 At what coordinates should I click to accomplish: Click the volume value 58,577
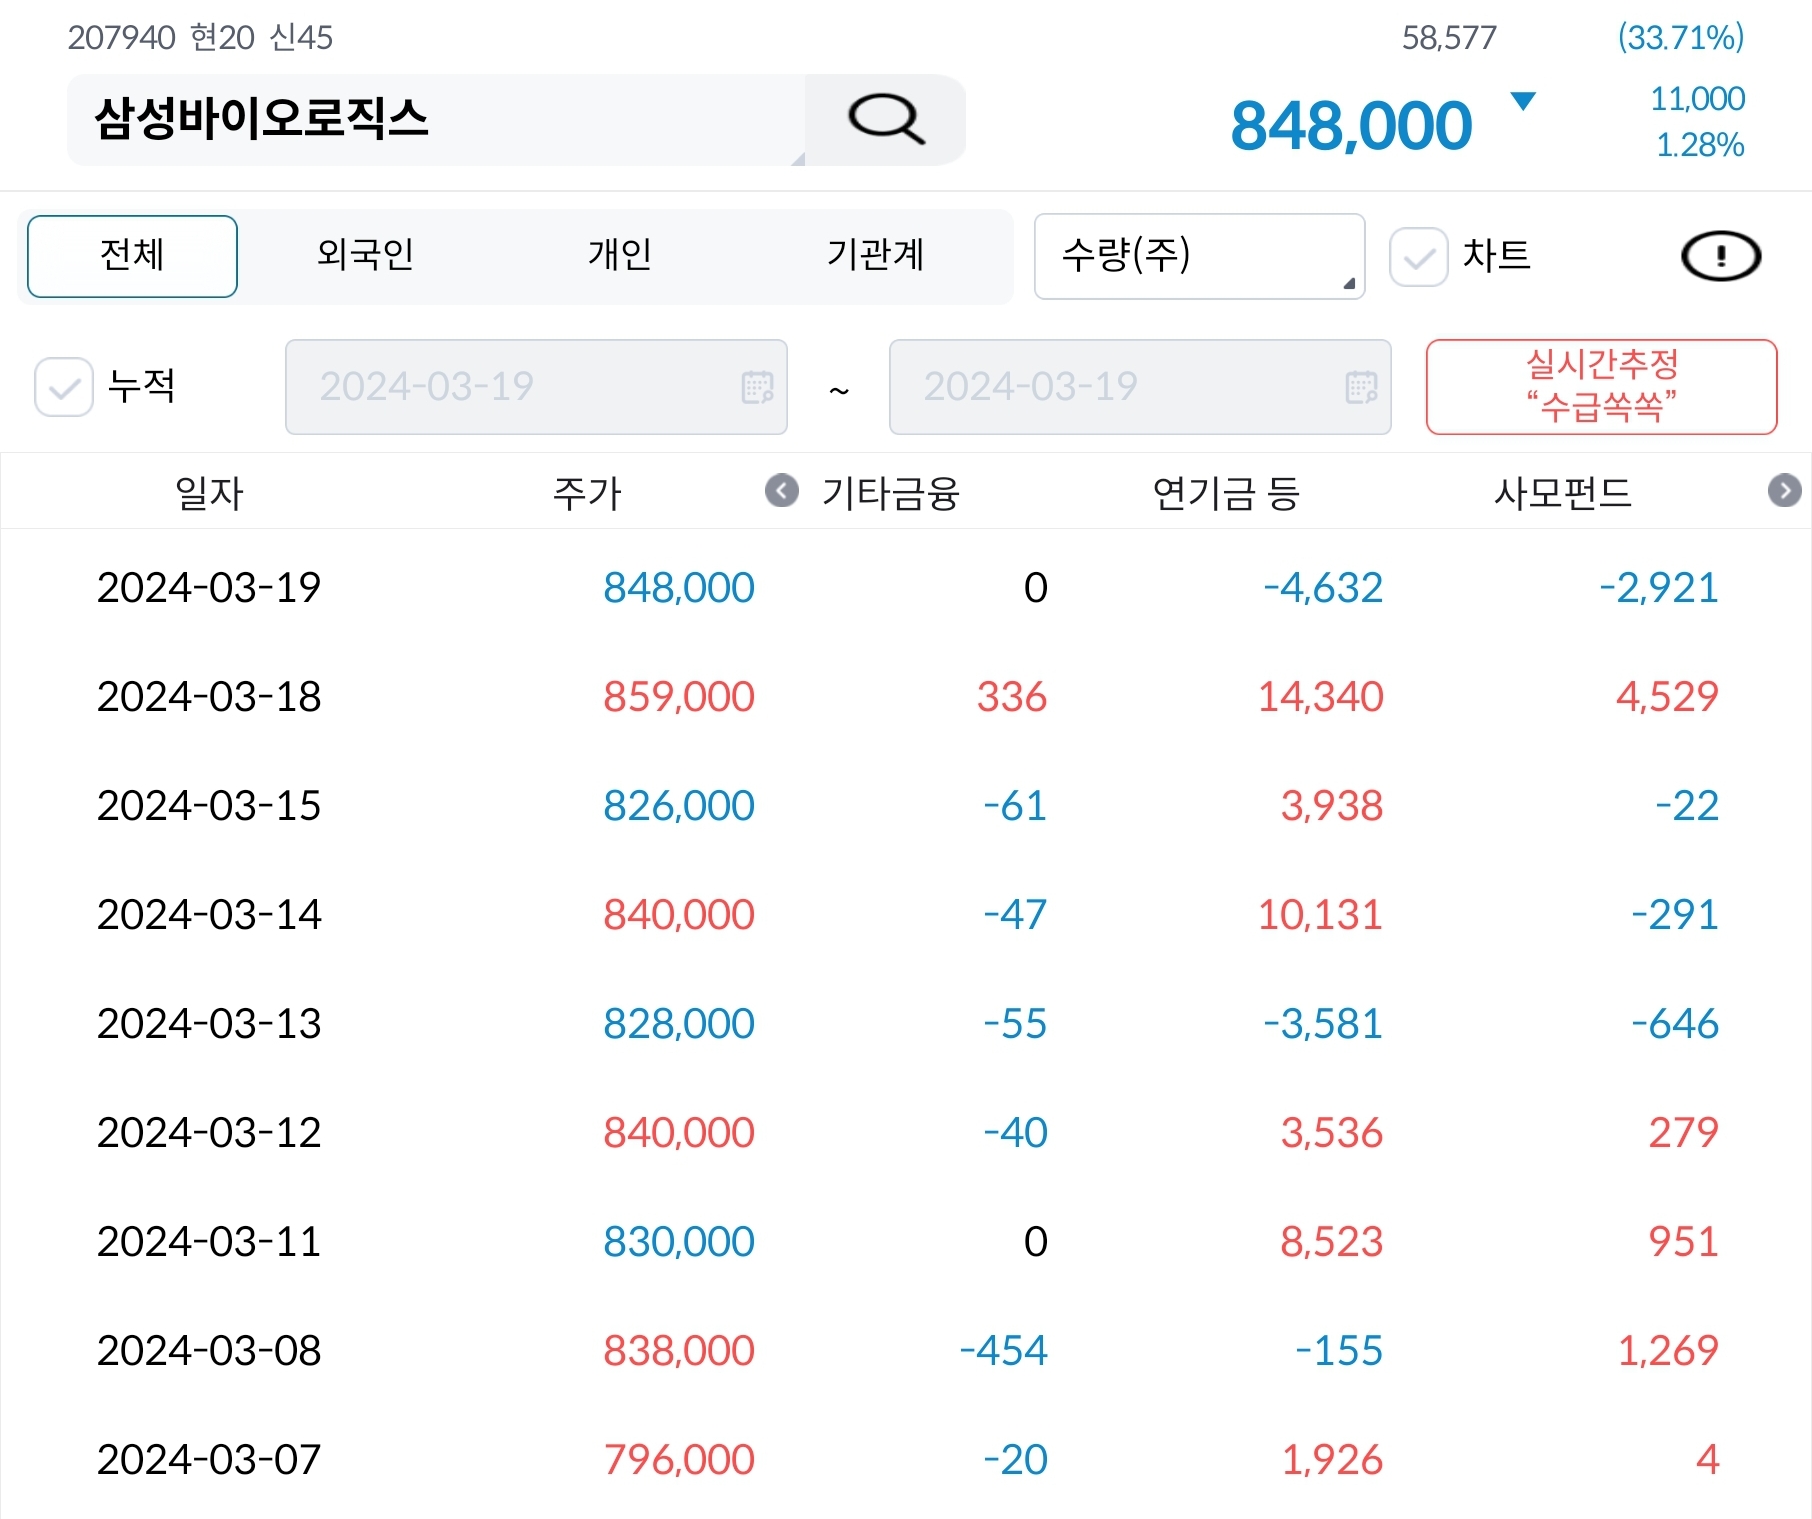click(x=1449, y=38)
